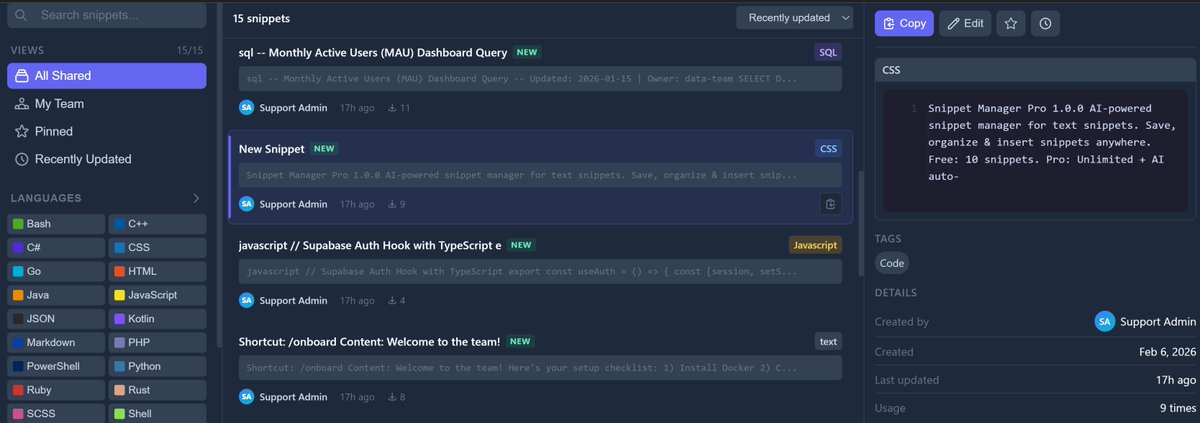Click the Javascript language badge
The width and height of the screenshot is (1200, 423).
[815, 245]
